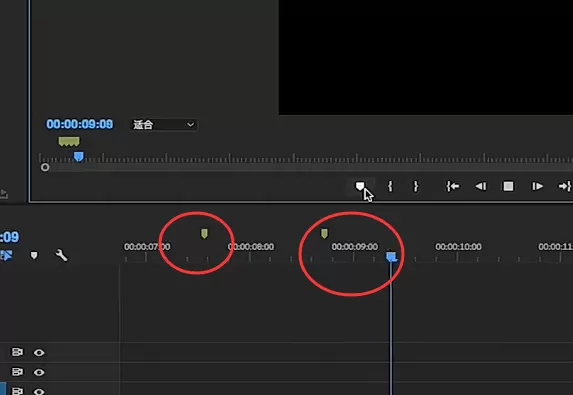Select the timeline marker before 00:00:08:00
Viewport: 573px width, 395px height.
click(204, 233)
